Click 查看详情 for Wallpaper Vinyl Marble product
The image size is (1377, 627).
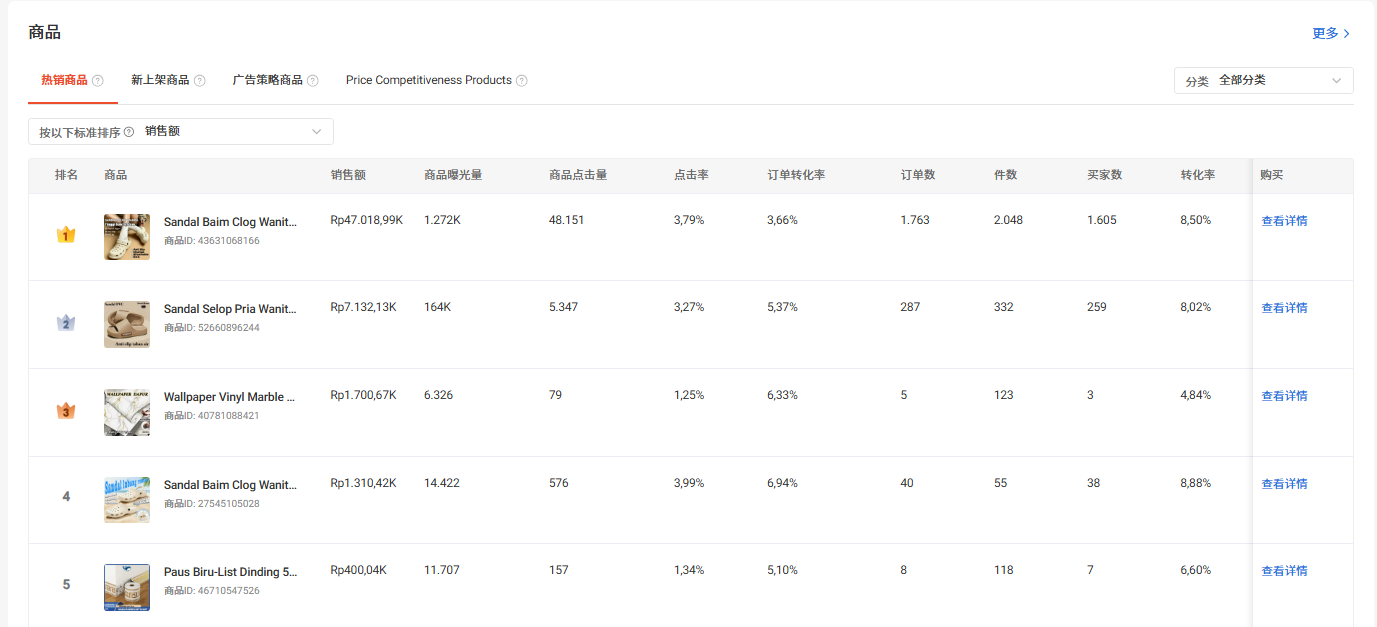pos(1284,396)
